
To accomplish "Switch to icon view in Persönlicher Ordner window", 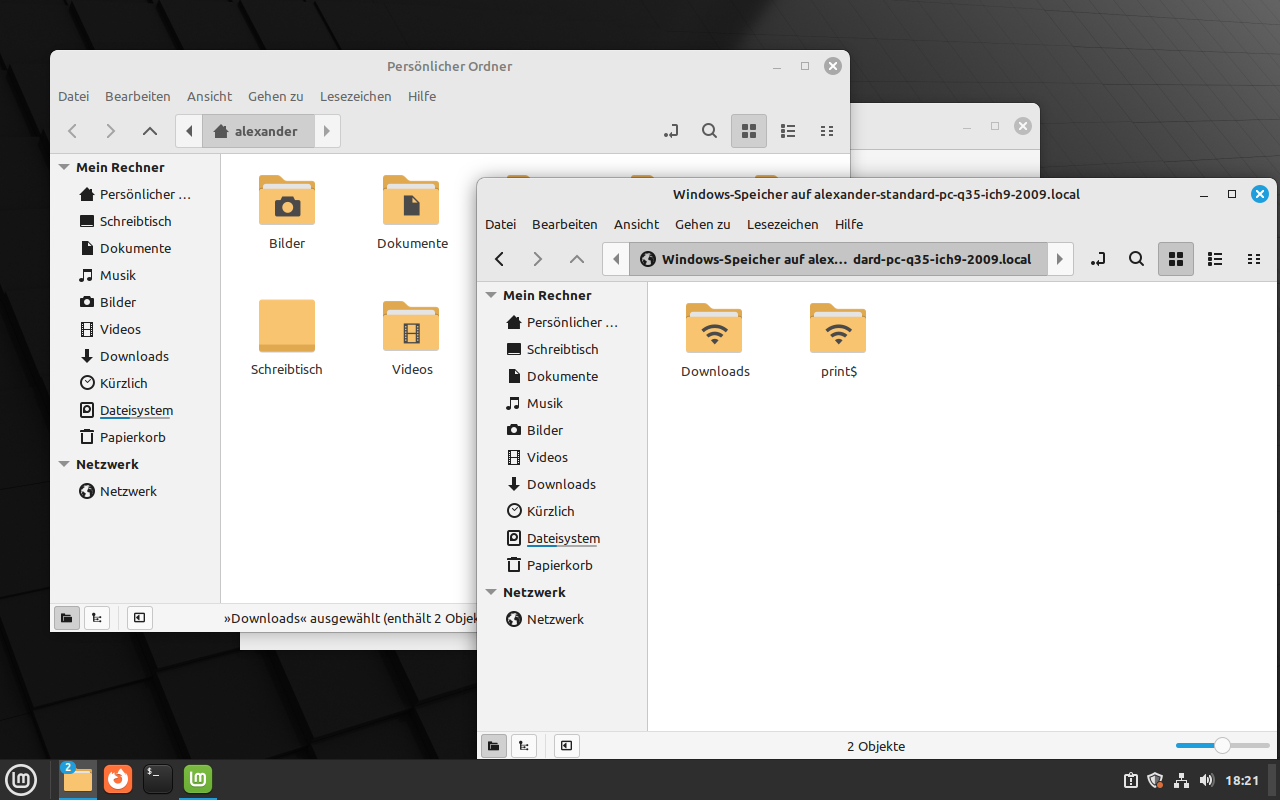I will (749, 131).
